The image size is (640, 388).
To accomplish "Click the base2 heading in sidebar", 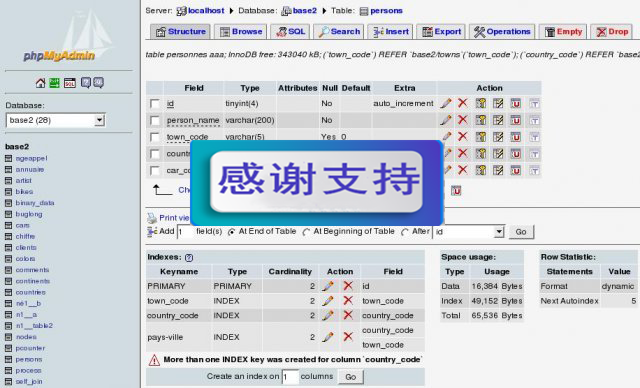I will tap(17, 146).
